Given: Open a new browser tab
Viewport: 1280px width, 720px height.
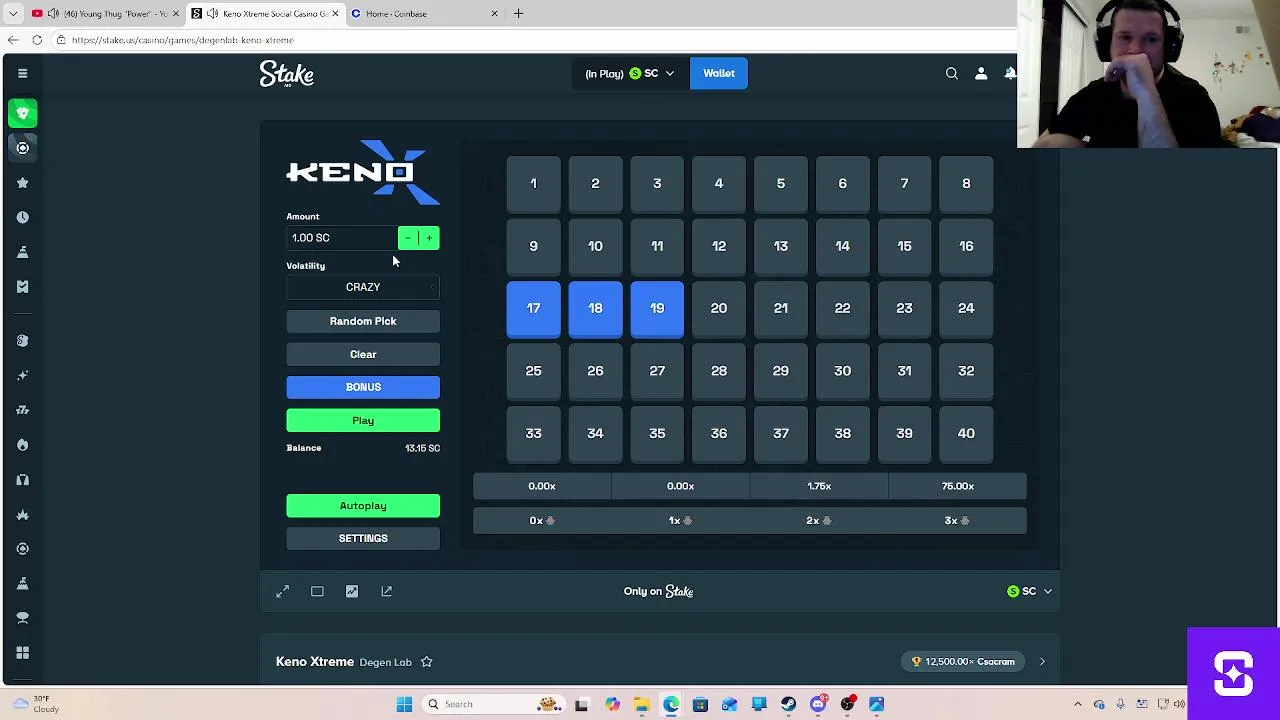Looking at the screenshot, I should click(x=518, y=13).
